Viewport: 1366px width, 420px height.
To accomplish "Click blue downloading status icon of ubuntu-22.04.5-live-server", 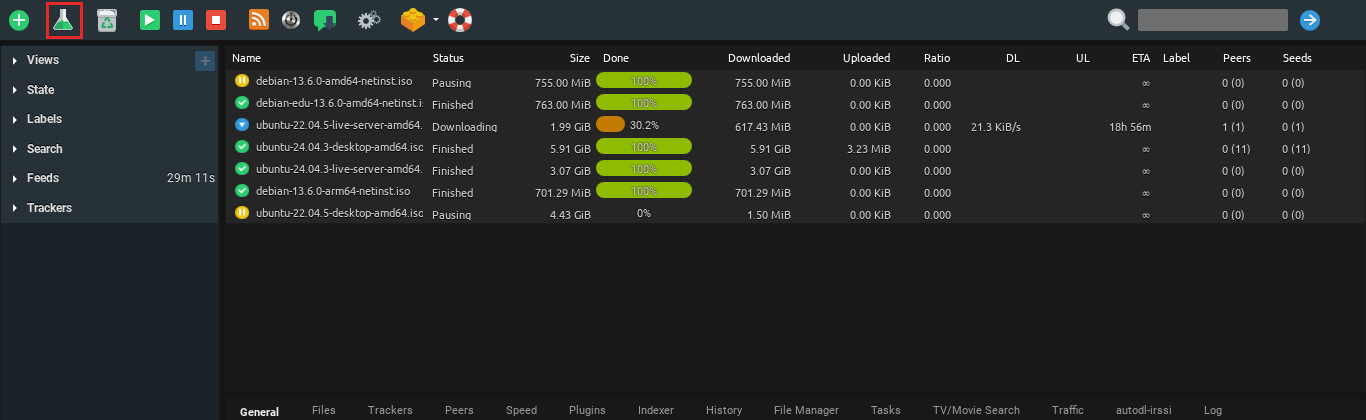I will click(242, 126).
